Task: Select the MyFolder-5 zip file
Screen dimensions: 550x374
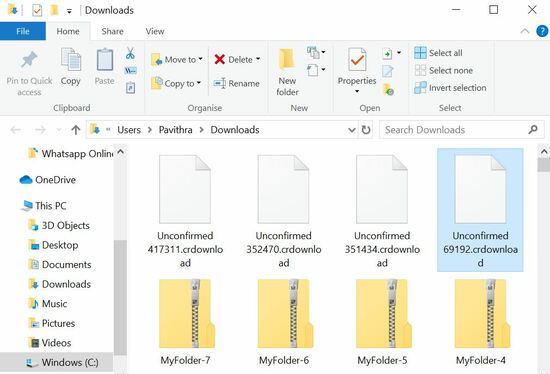Action: point(382,322)
